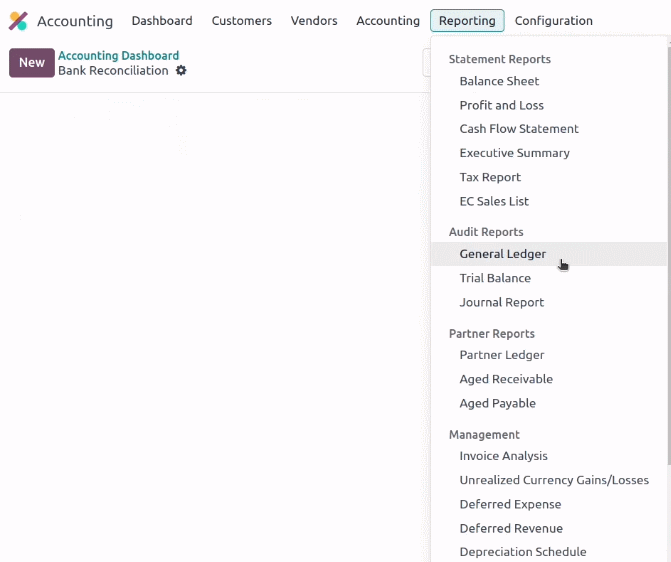This screenshot has width=671, height=562.
Task: Click the Reporting menu scrollbar
Action: click(669, 253)
